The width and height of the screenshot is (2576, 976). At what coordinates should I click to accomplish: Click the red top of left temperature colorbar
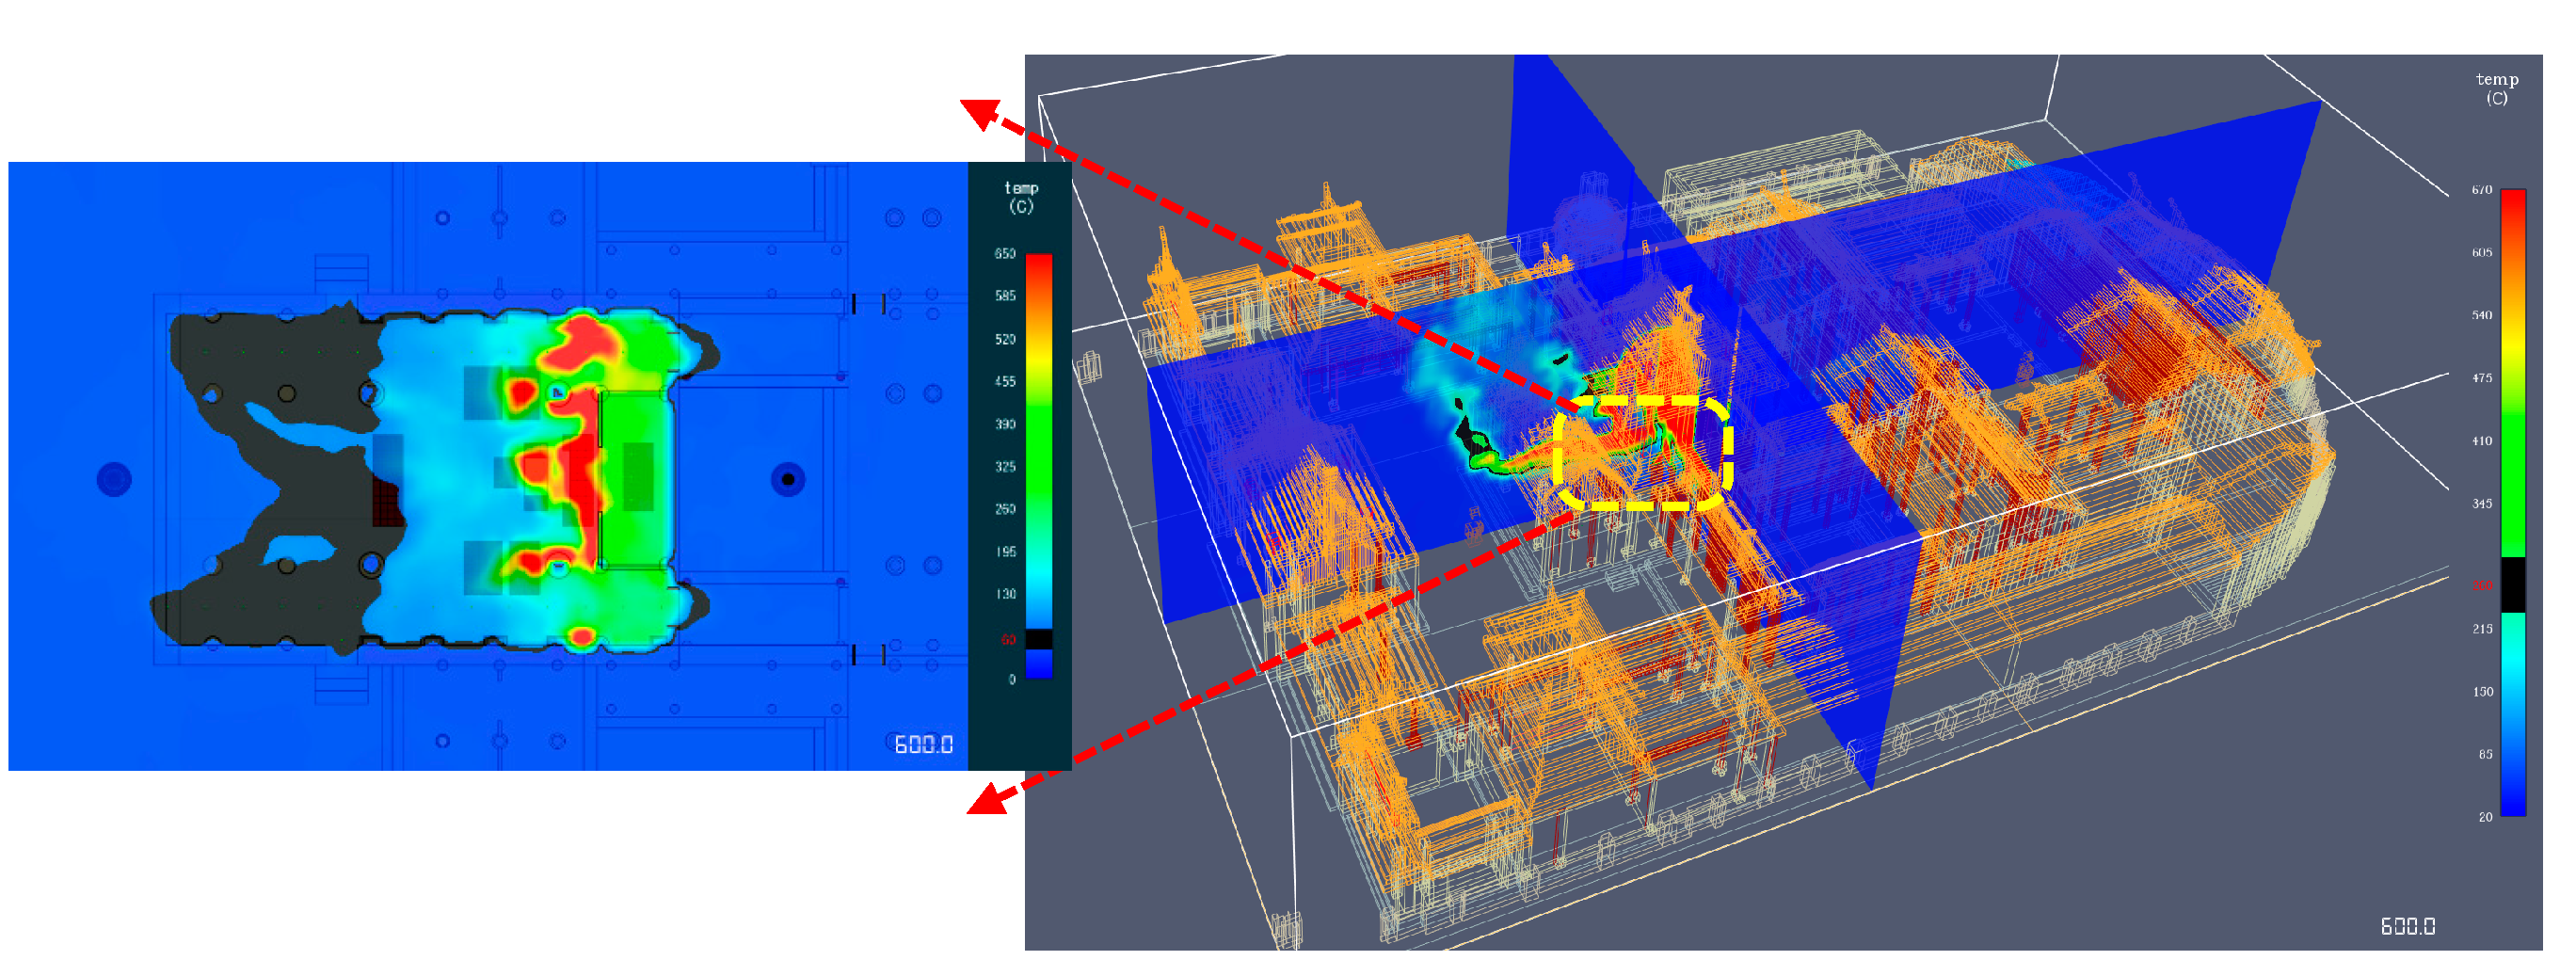point(1039,265)
